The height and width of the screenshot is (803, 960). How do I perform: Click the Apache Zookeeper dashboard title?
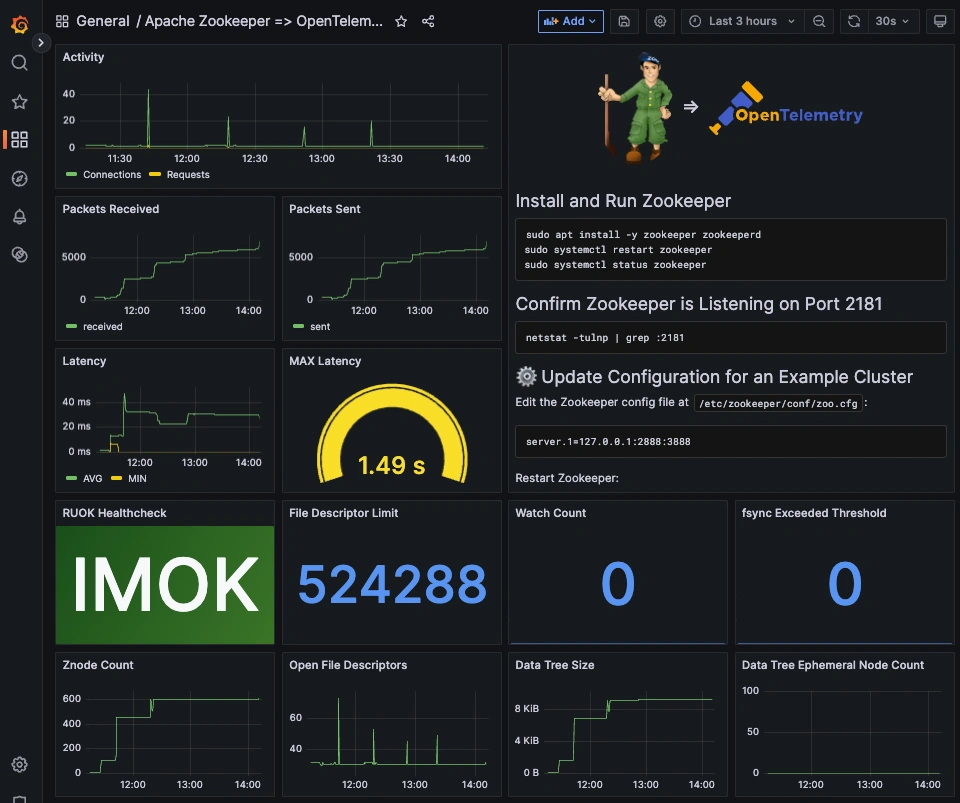click(263, 21)
